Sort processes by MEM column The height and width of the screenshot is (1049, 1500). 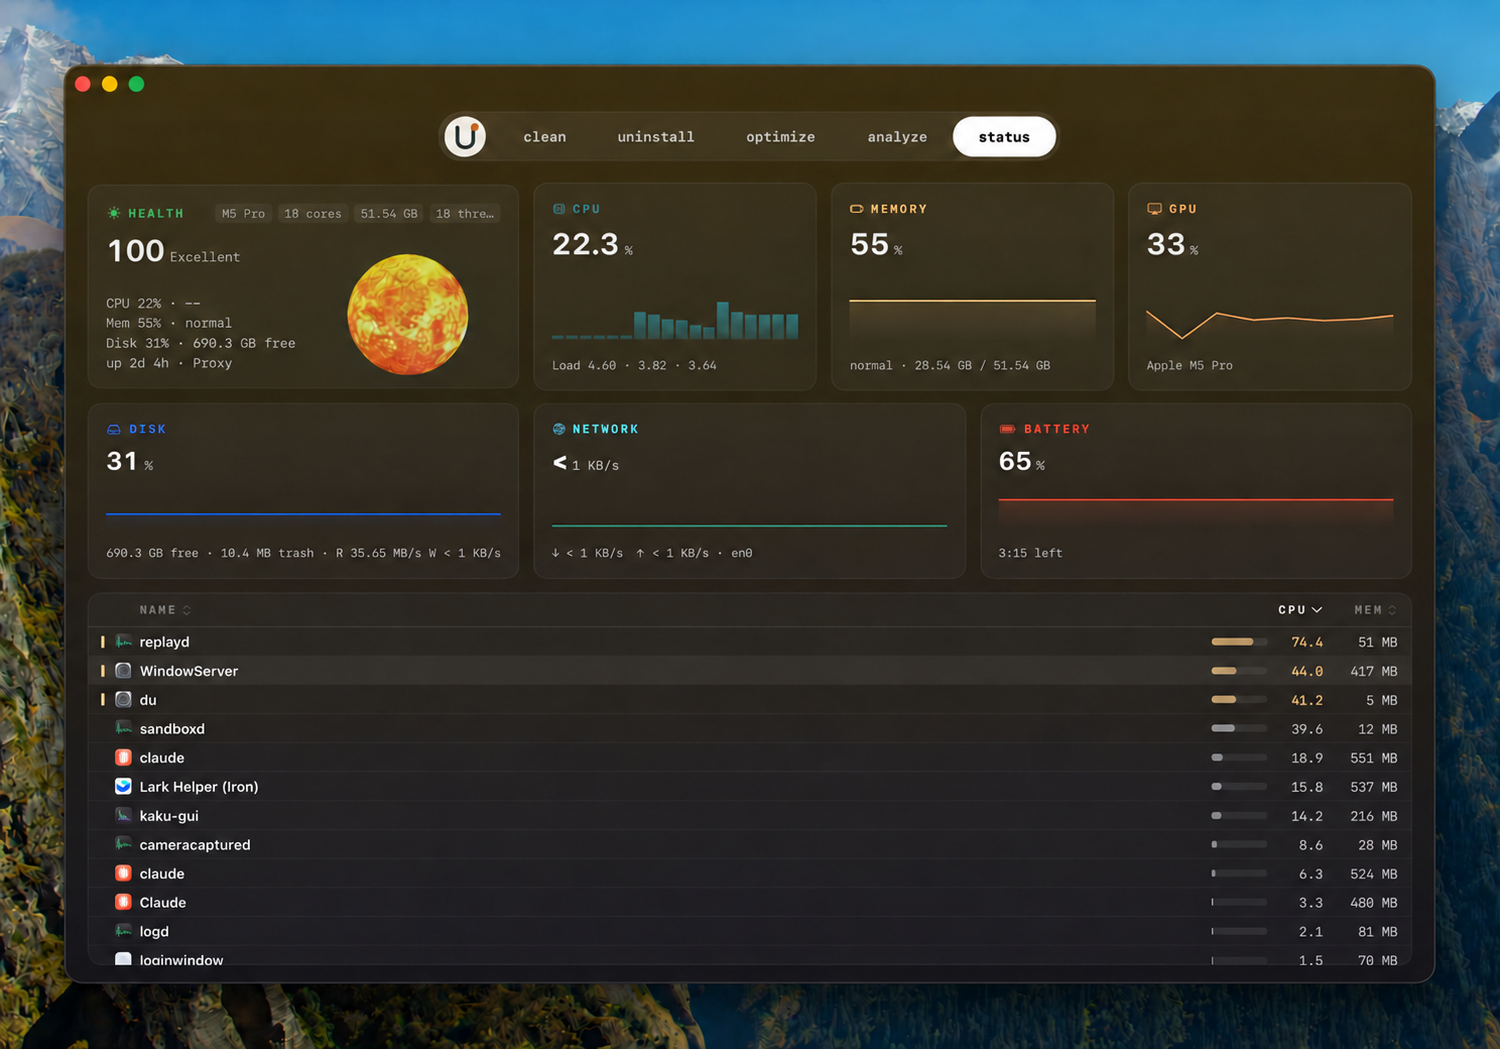1375,610
